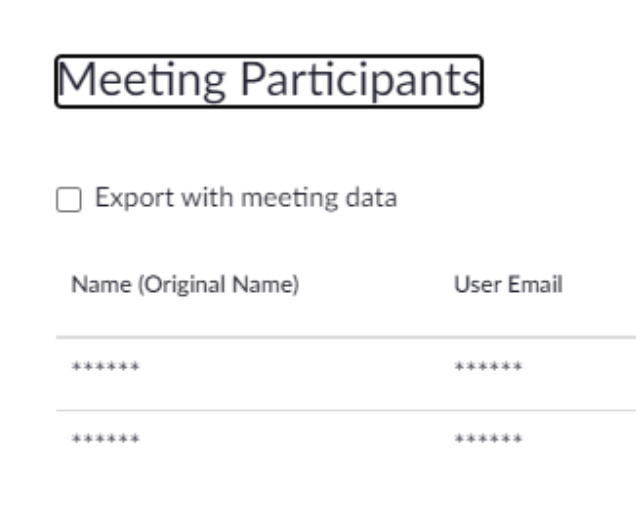Select the Meeting Participants heading
Image resolution: width=636 pixels, height=514 pixels.
269,81
